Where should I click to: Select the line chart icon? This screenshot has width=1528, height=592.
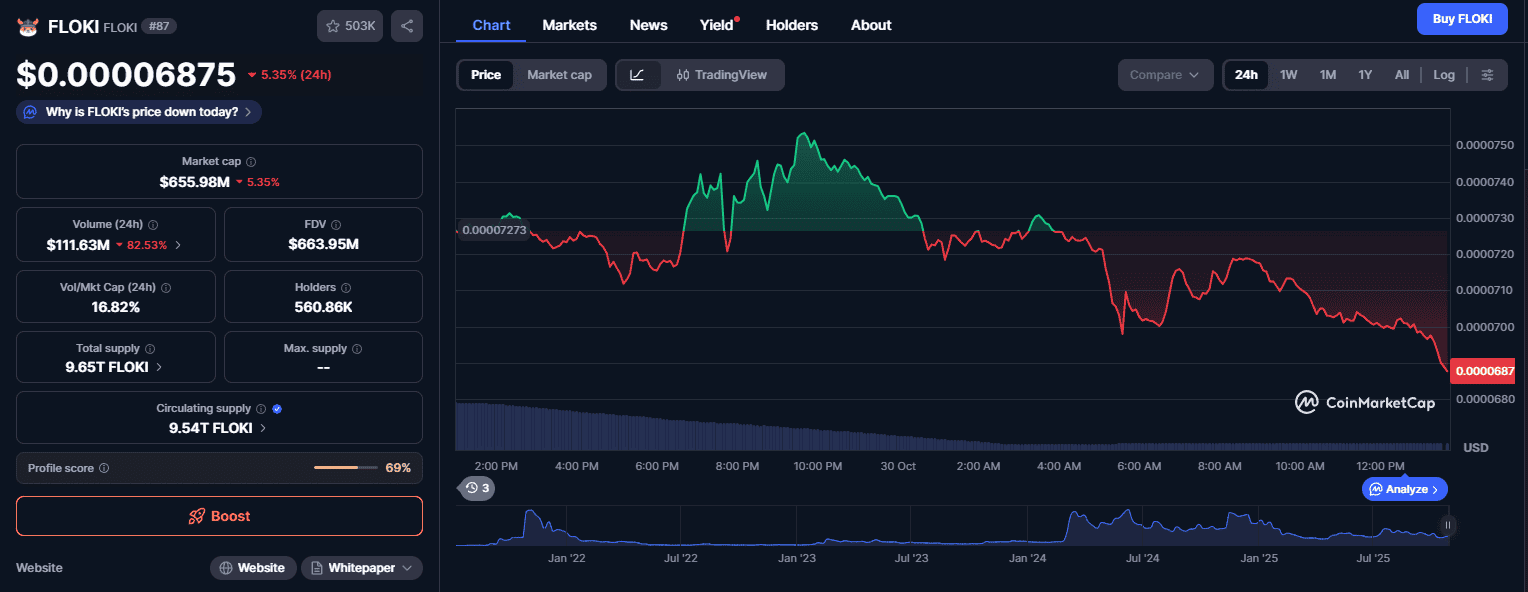(638, 75)
